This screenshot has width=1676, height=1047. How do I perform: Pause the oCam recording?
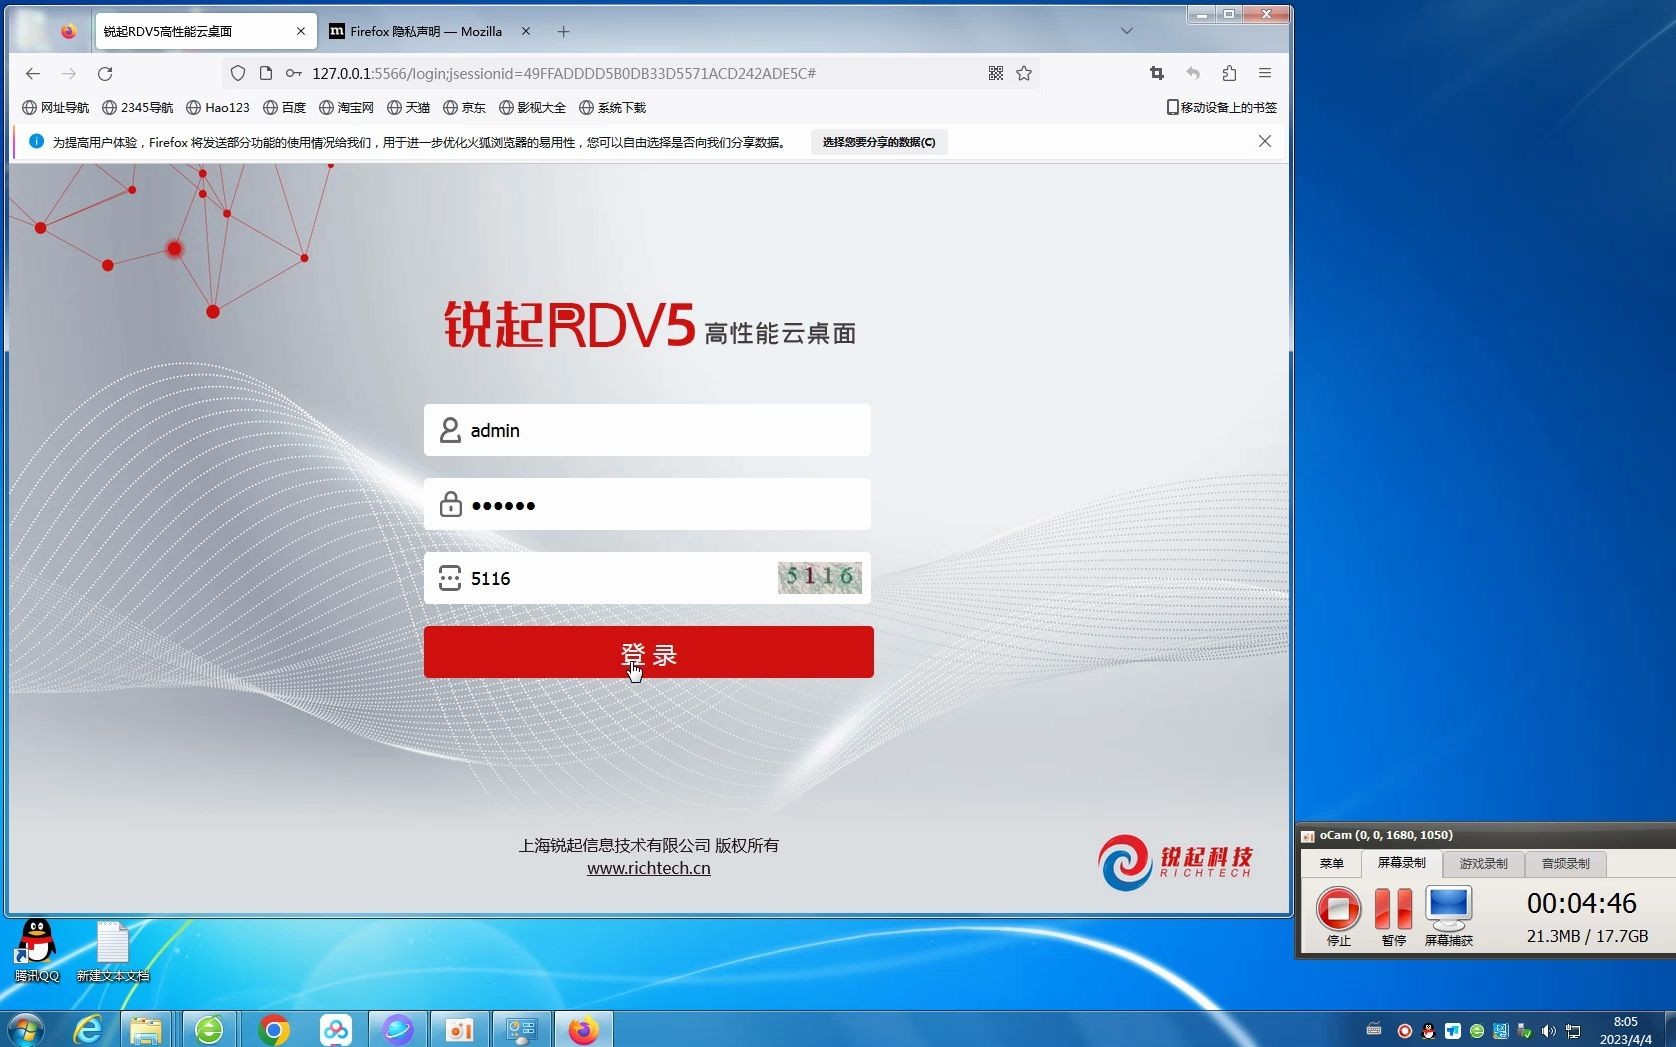point(1393,916)
